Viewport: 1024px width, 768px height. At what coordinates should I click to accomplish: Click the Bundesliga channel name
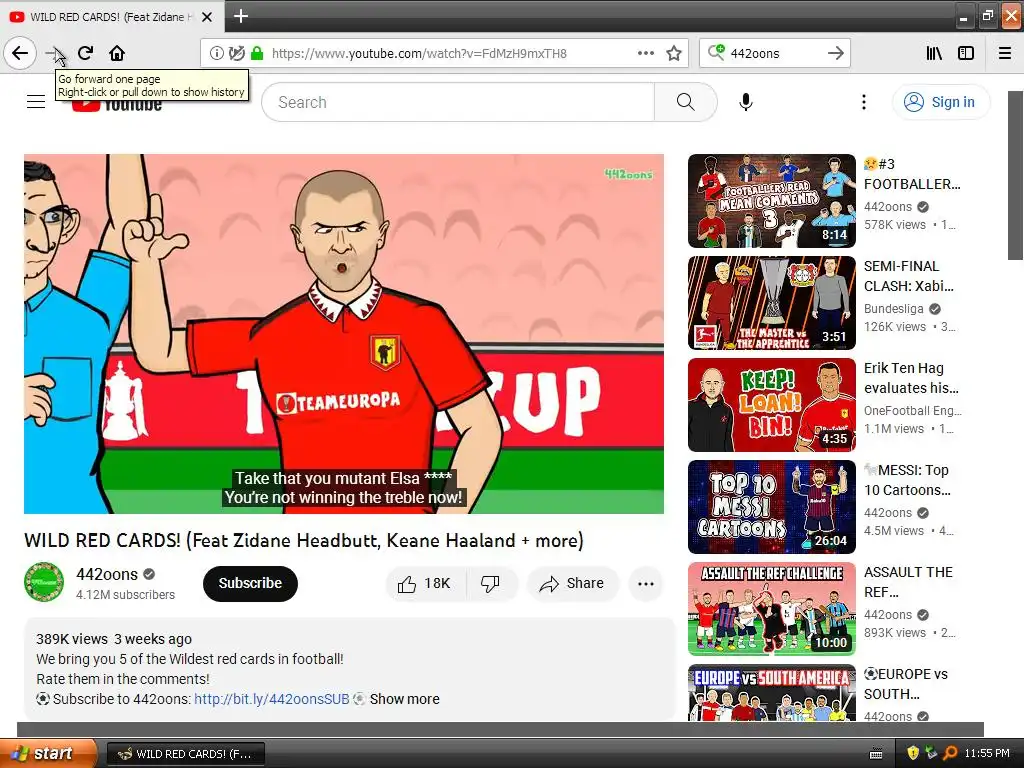click(x=893, y=308)
